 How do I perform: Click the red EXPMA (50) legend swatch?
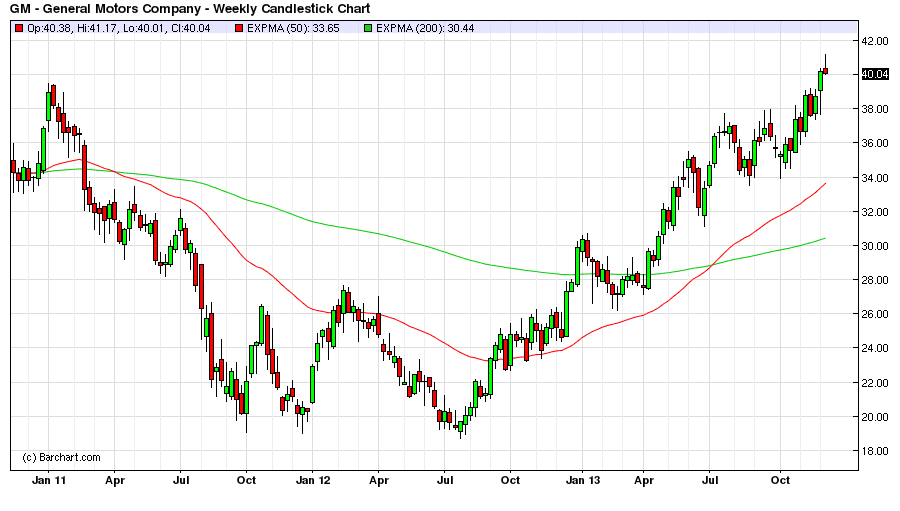[x=239, y=28]
